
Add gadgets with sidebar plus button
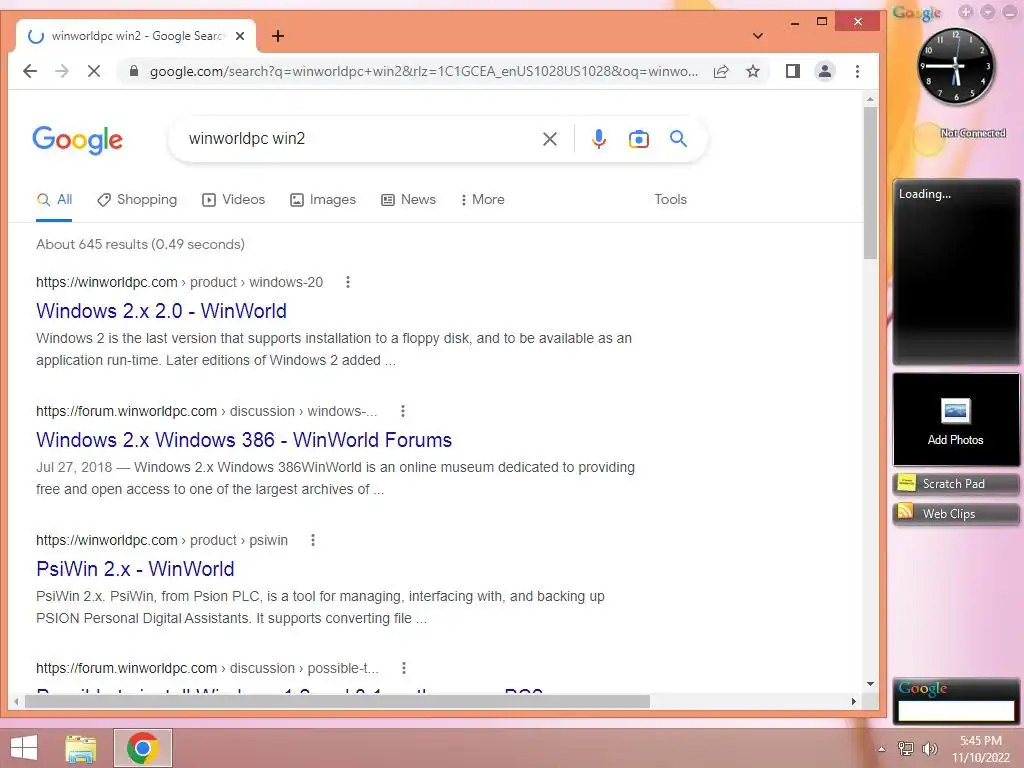tap(965, 12)
